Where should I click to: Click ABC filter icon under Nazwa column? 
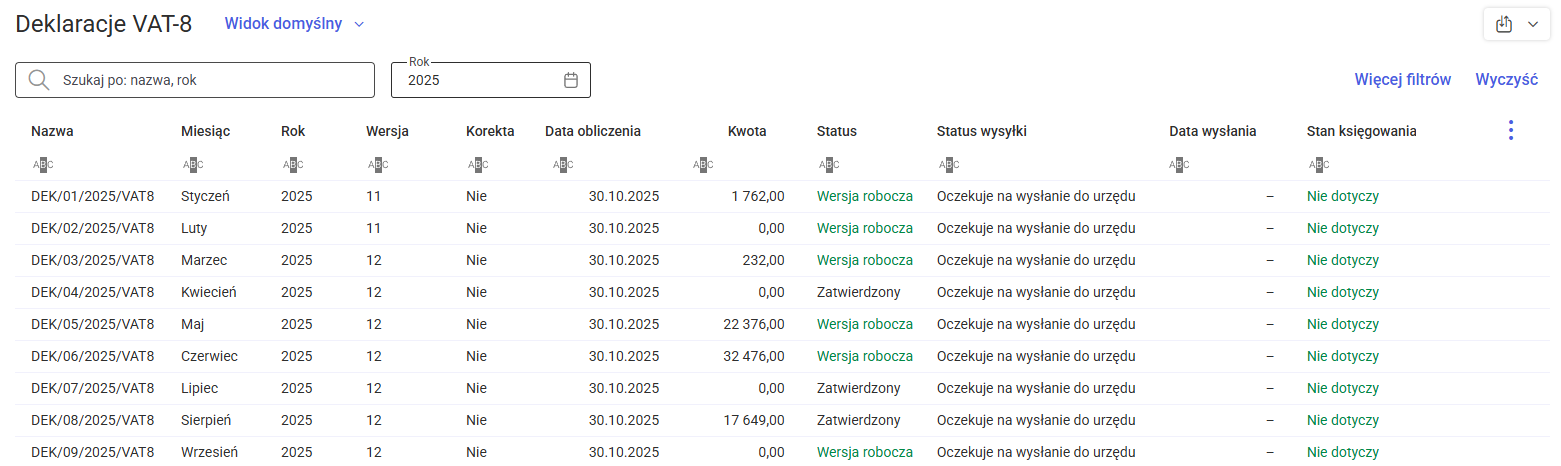click(43, 164)
